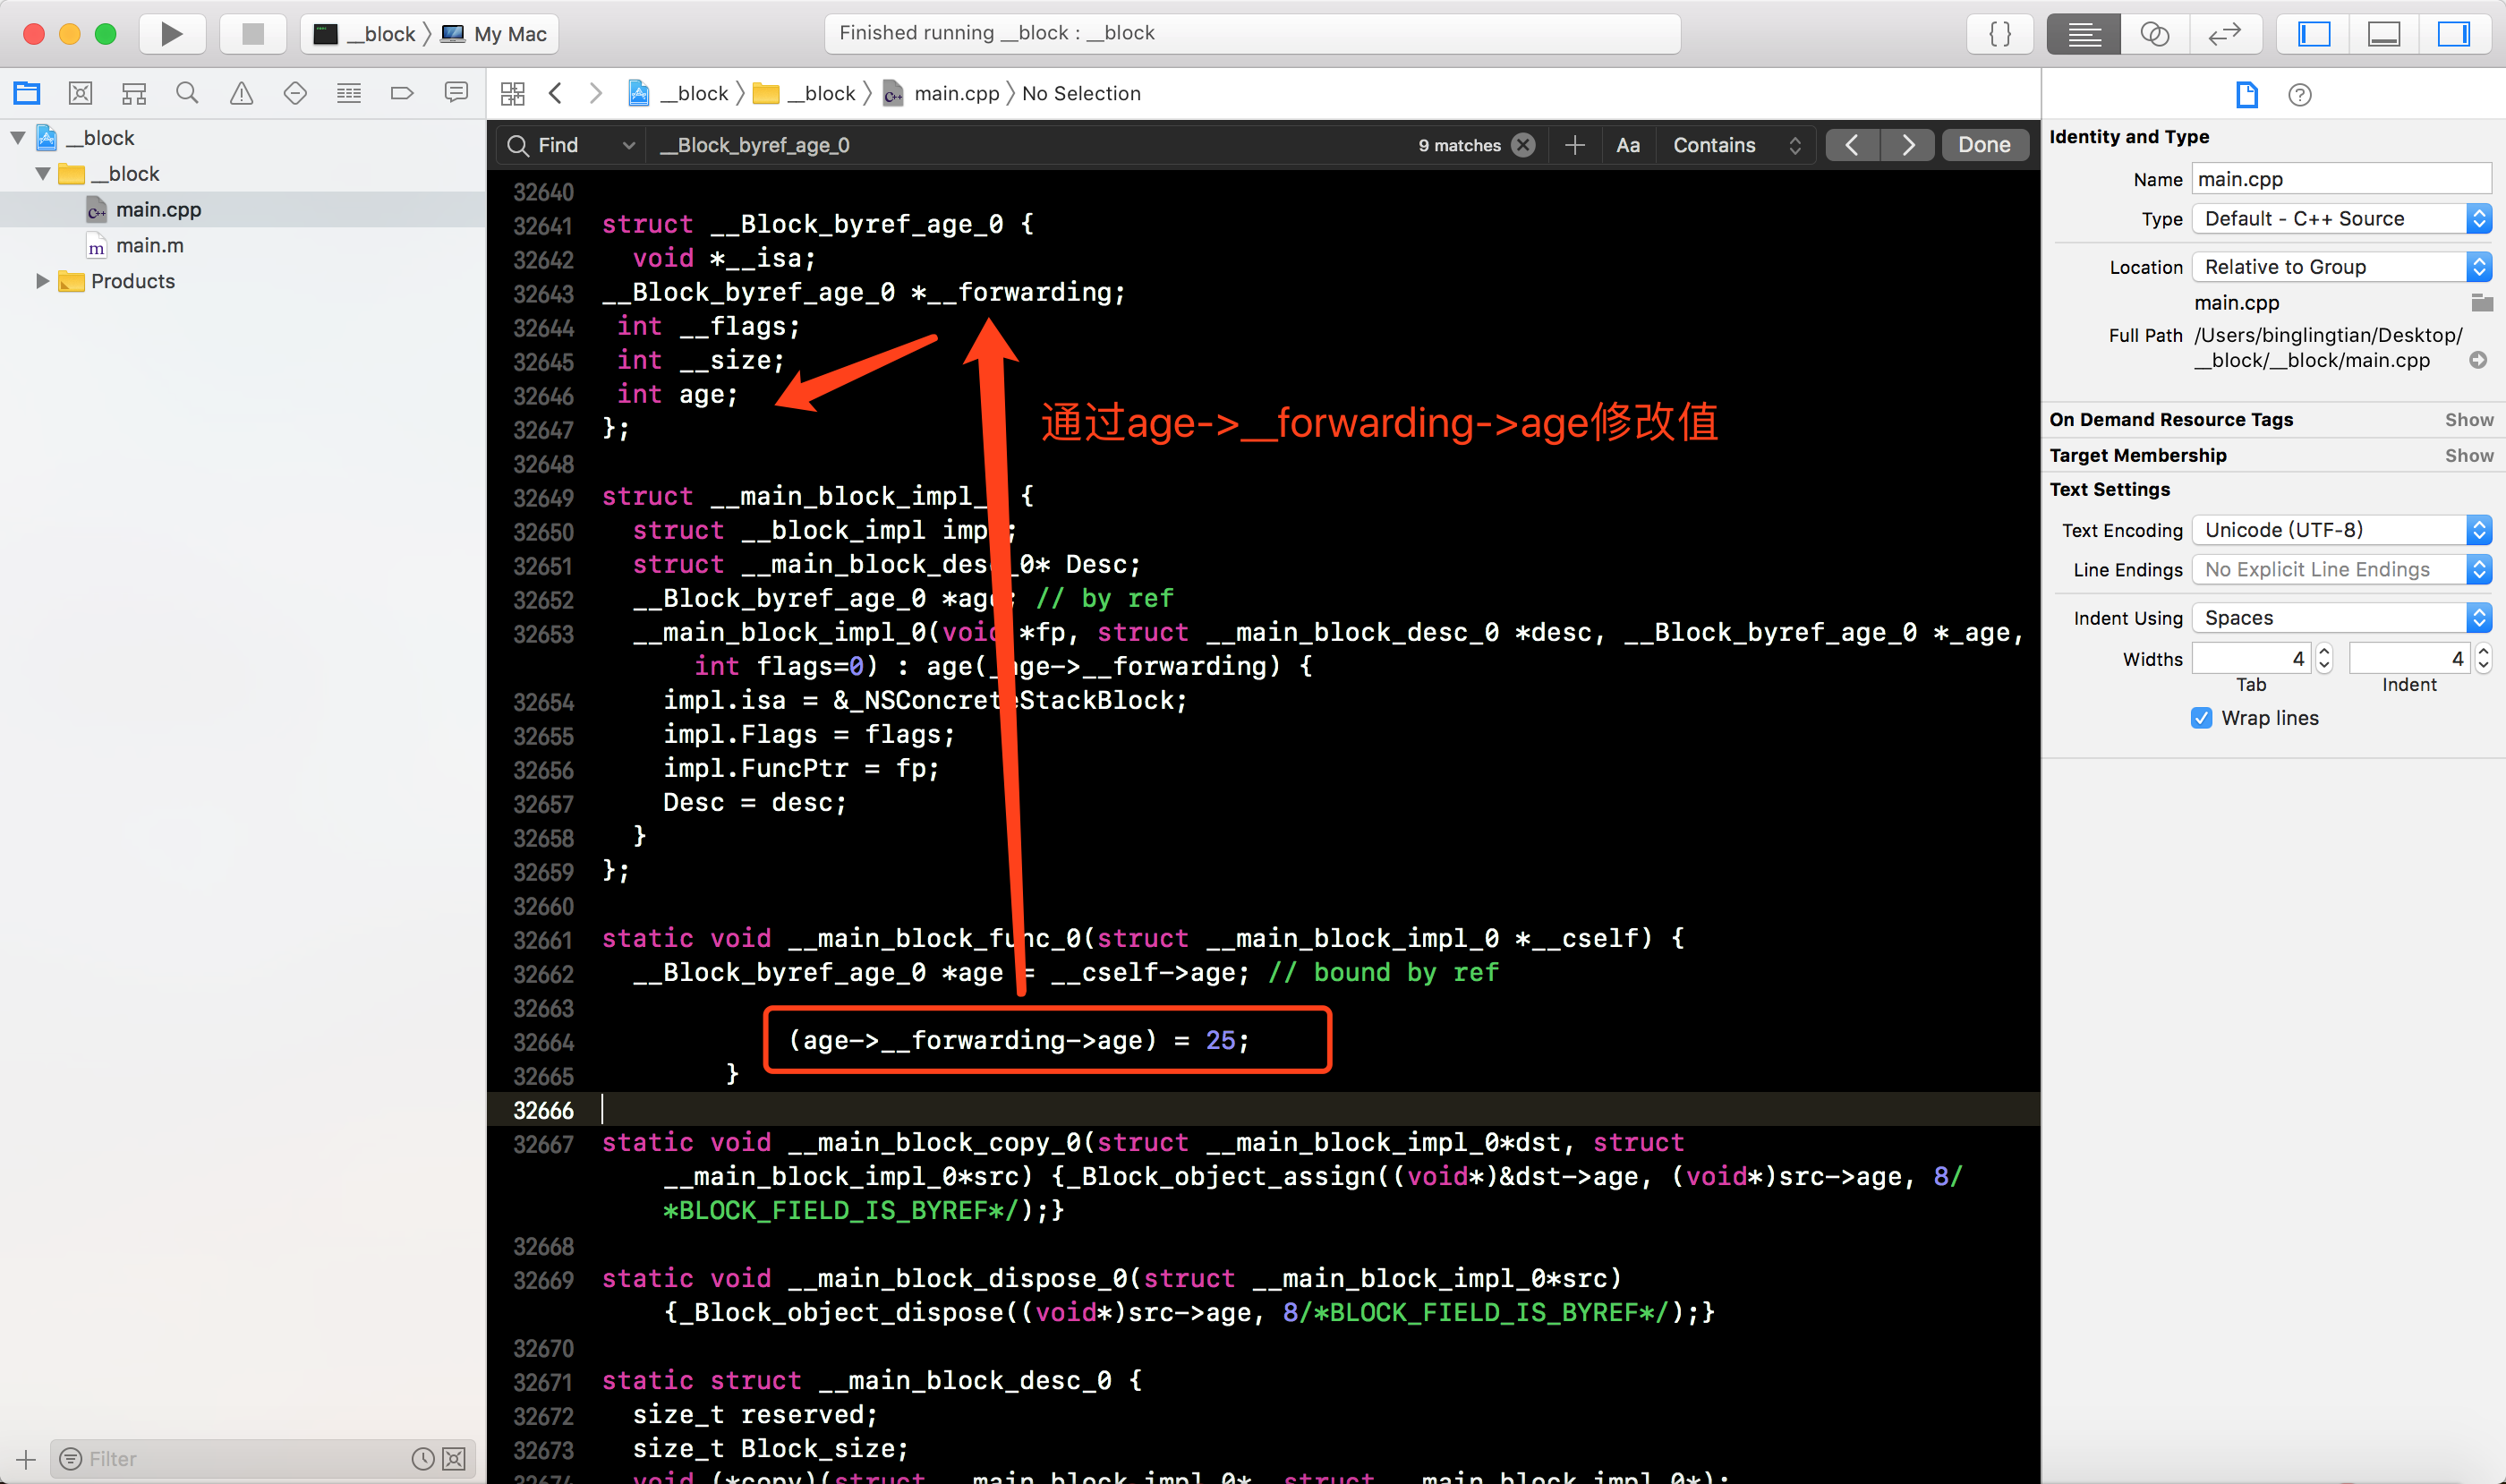The width and height of the screenshot is (2506, 1484).
Task: Go back in editor history
Action: 556,93
